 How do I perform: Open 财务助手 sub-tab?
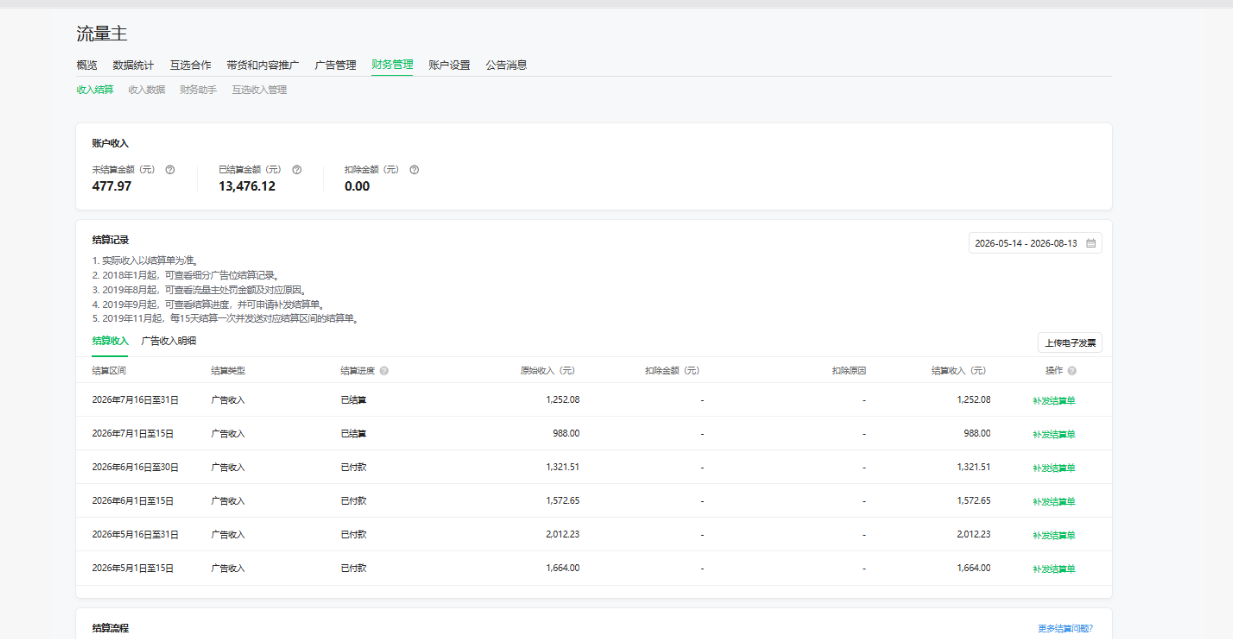point(198,90)
